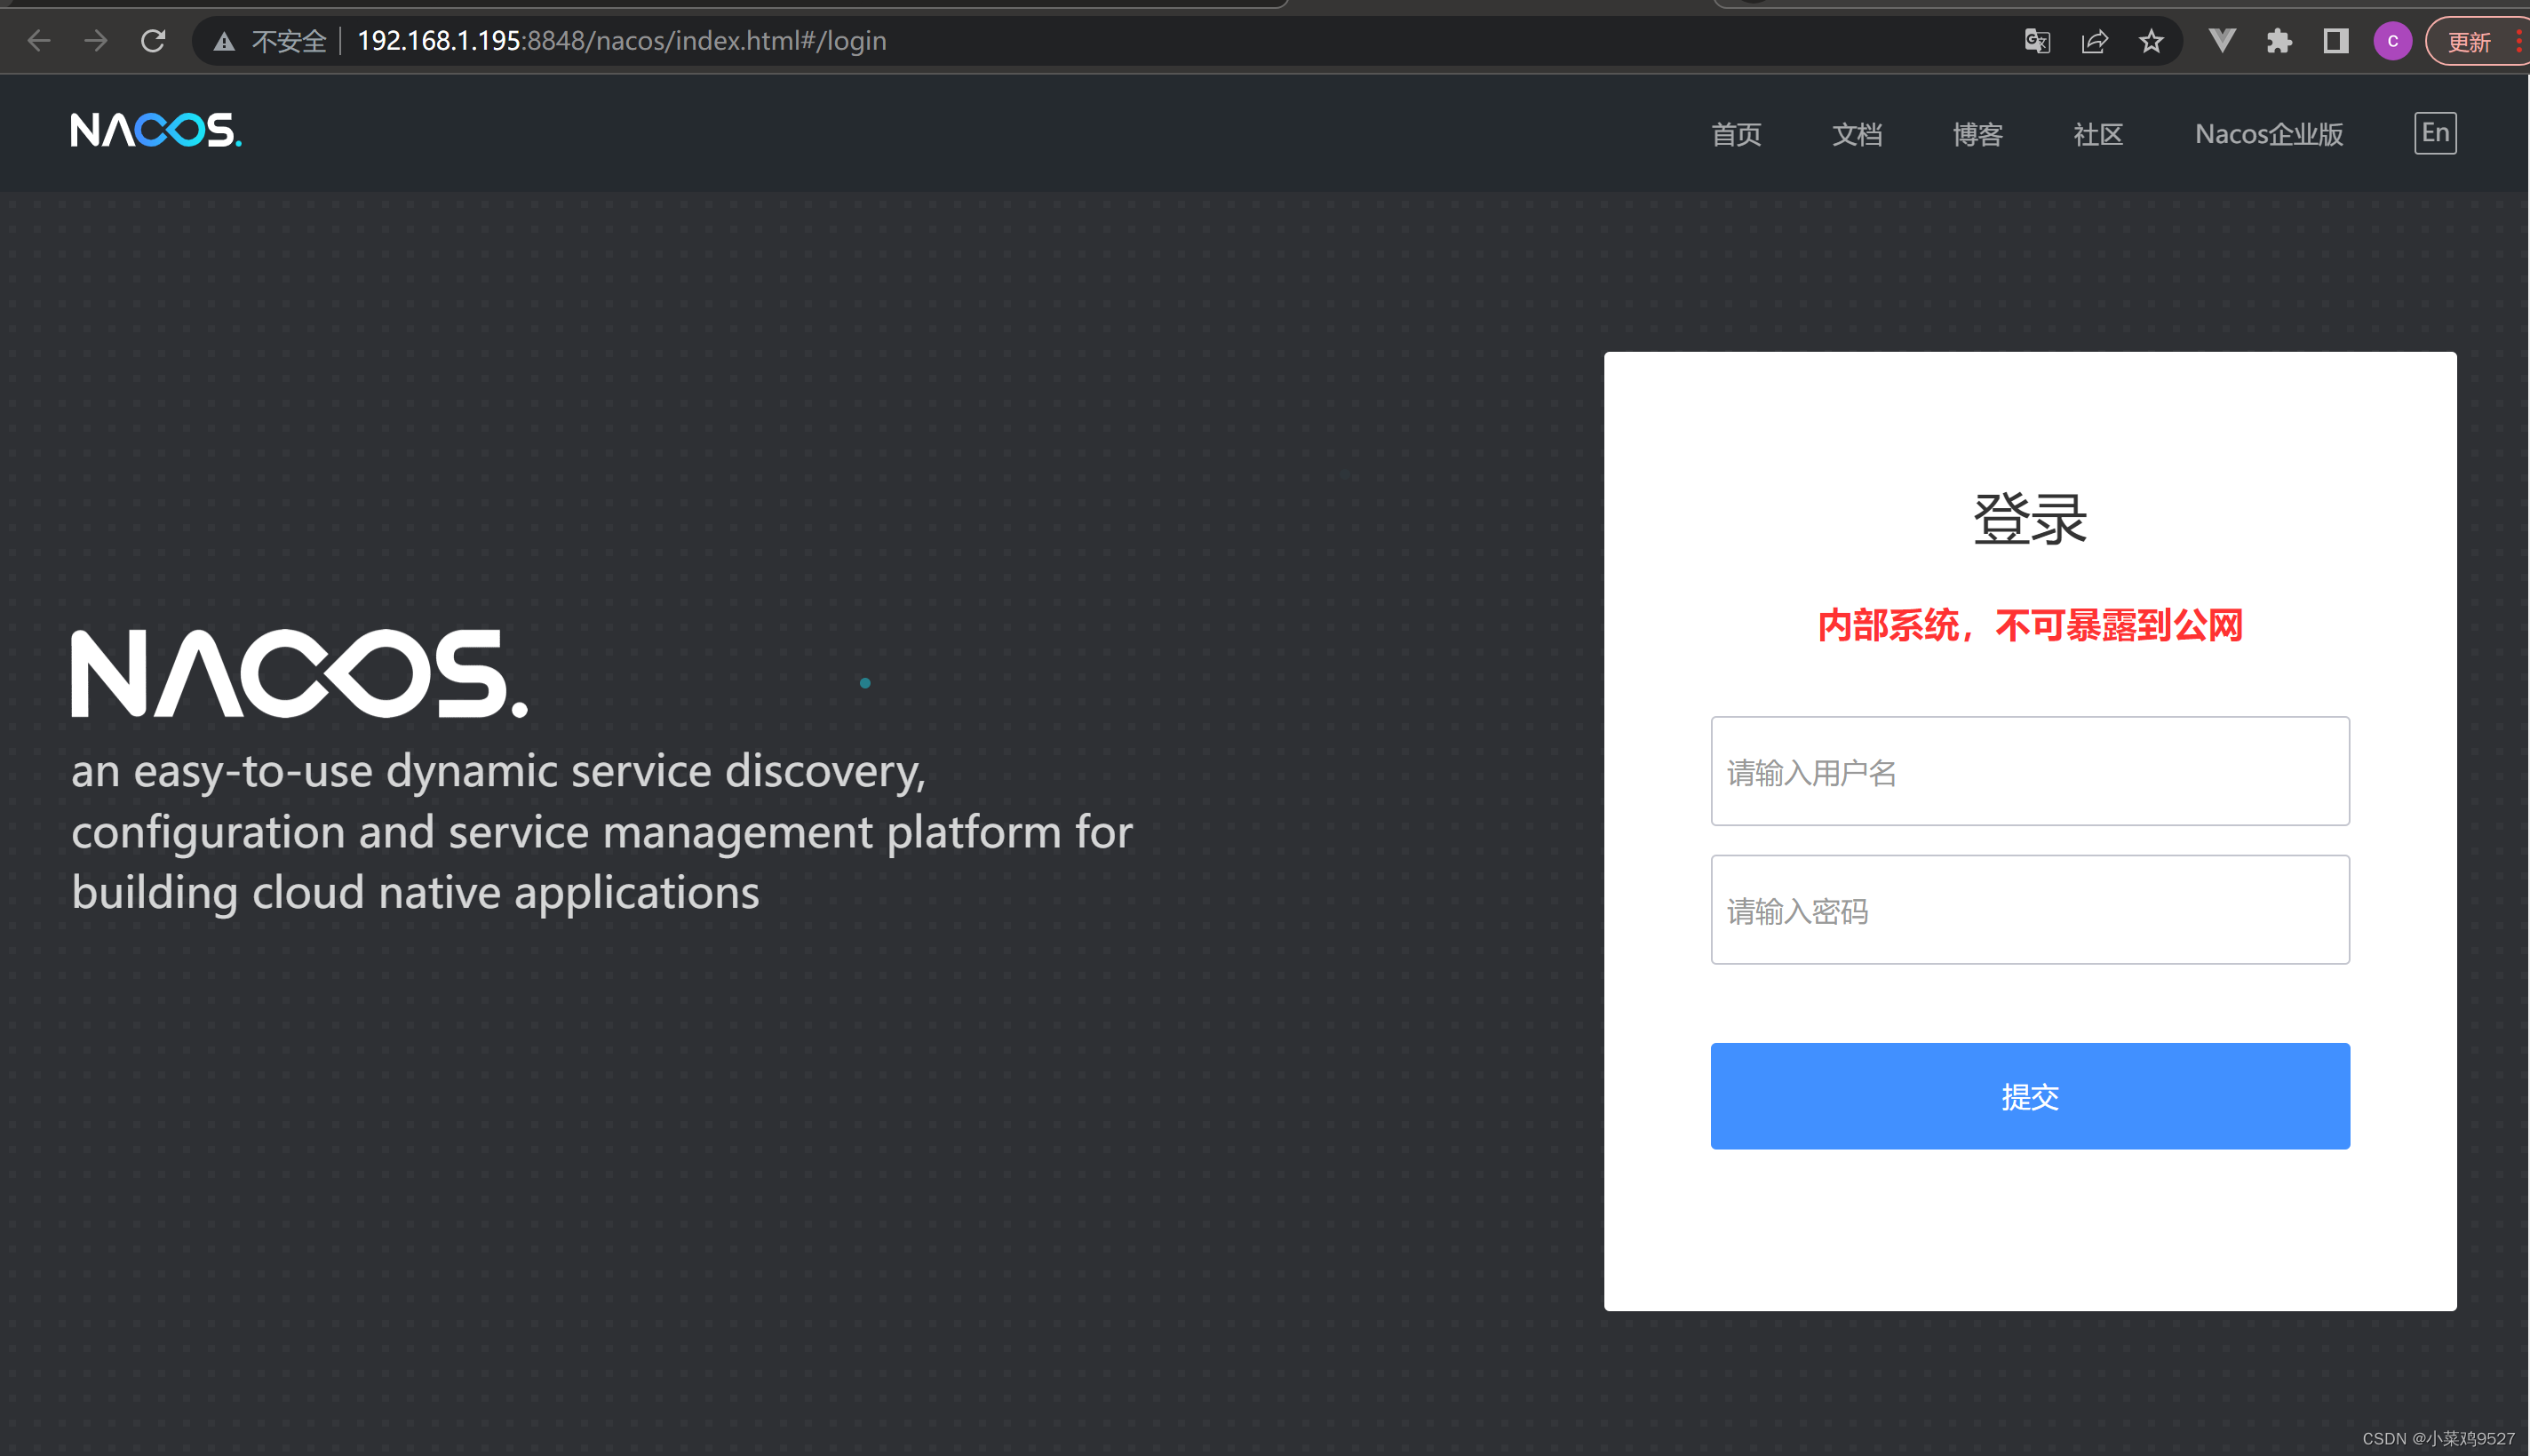
Task: Toggle the browser side panel icon
Action: [x=2336, y=41]
